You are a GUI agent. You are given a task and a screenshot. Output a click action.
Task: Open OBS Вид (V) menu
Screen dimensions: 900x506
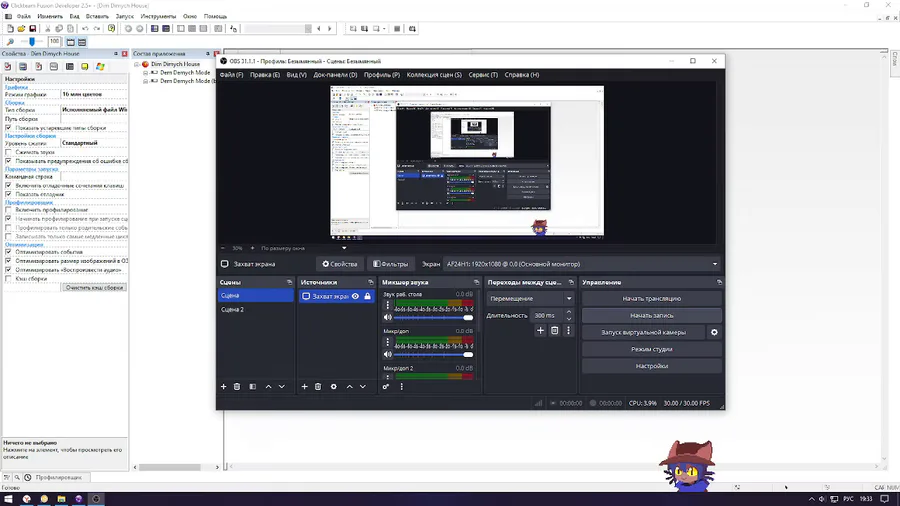tap(297, 75)
